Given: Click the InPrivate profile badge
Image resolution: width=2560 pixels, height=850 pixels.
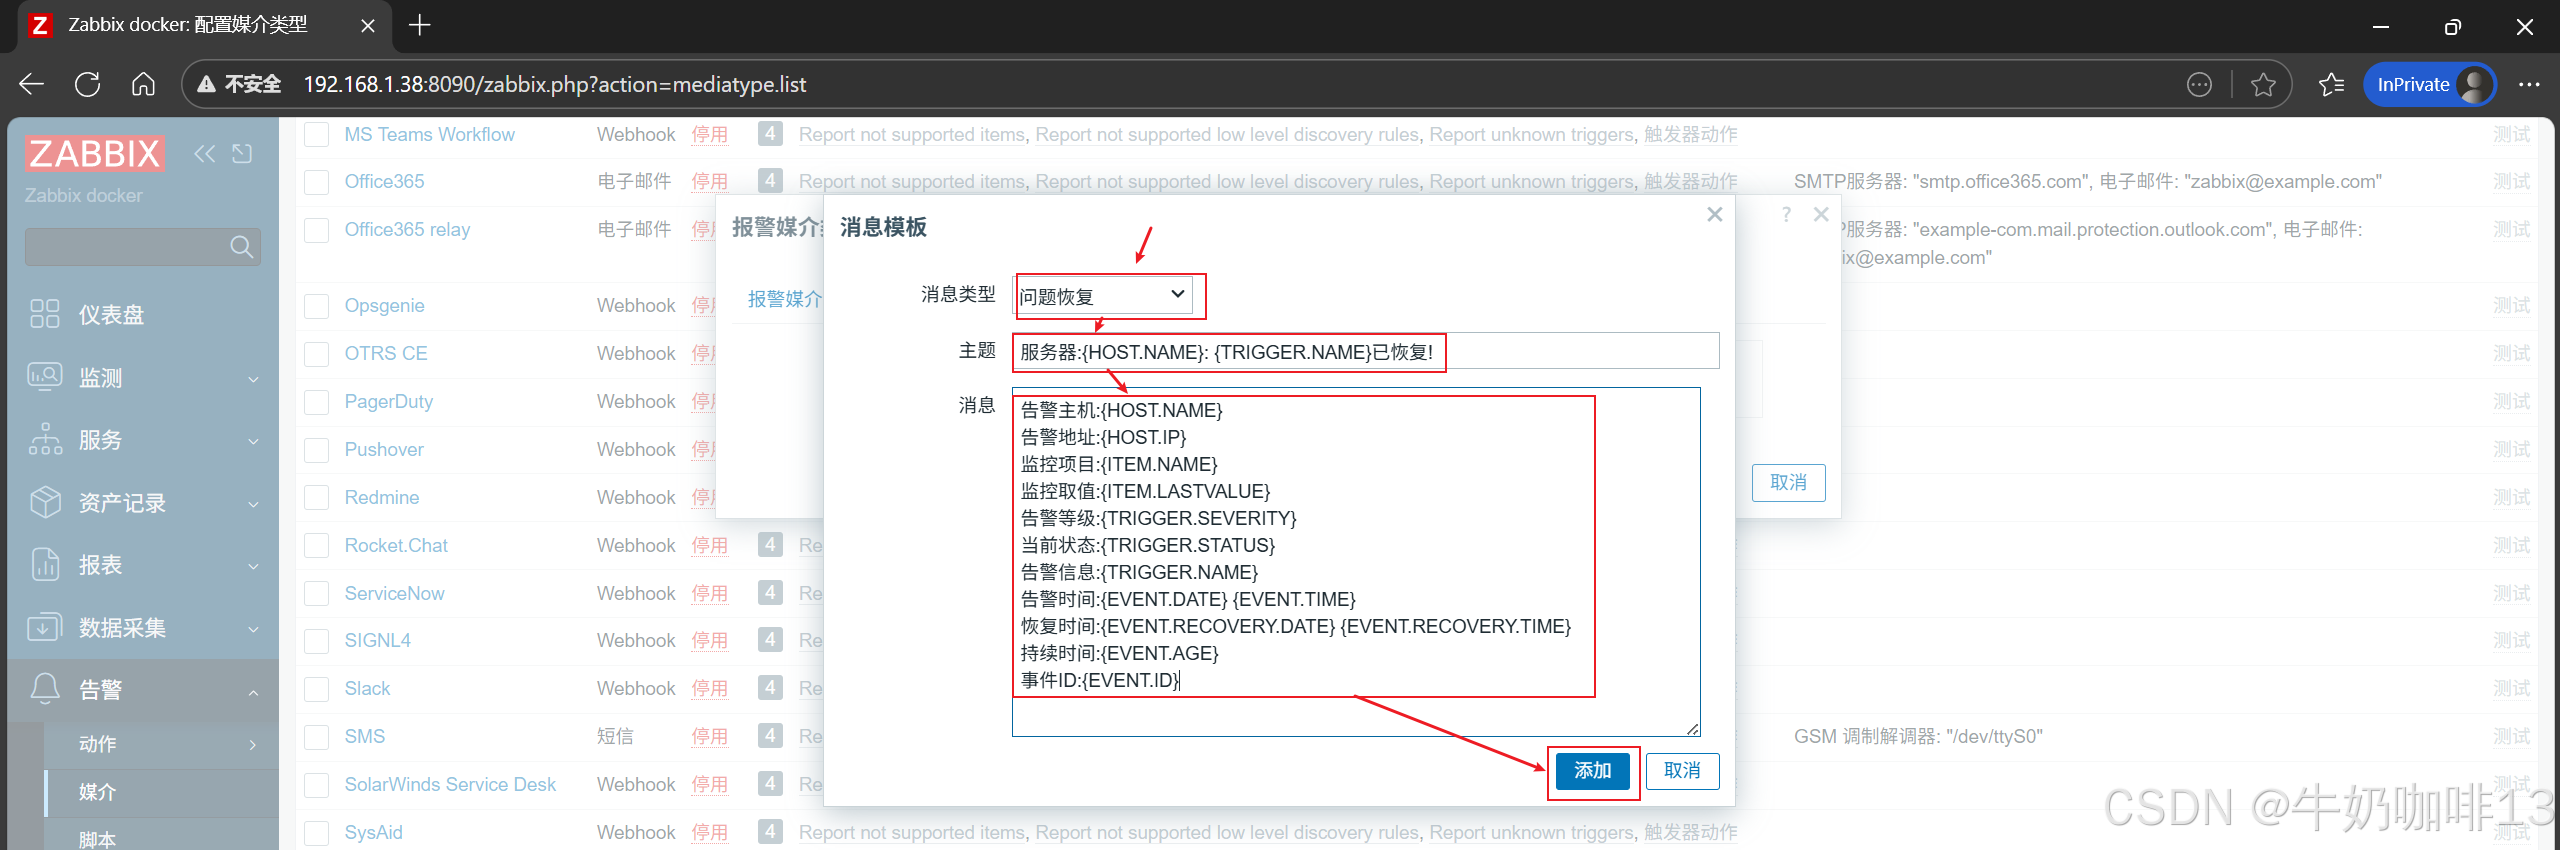Looking at the screenshot, I should pyautogui.click(x=2430, y=85).
